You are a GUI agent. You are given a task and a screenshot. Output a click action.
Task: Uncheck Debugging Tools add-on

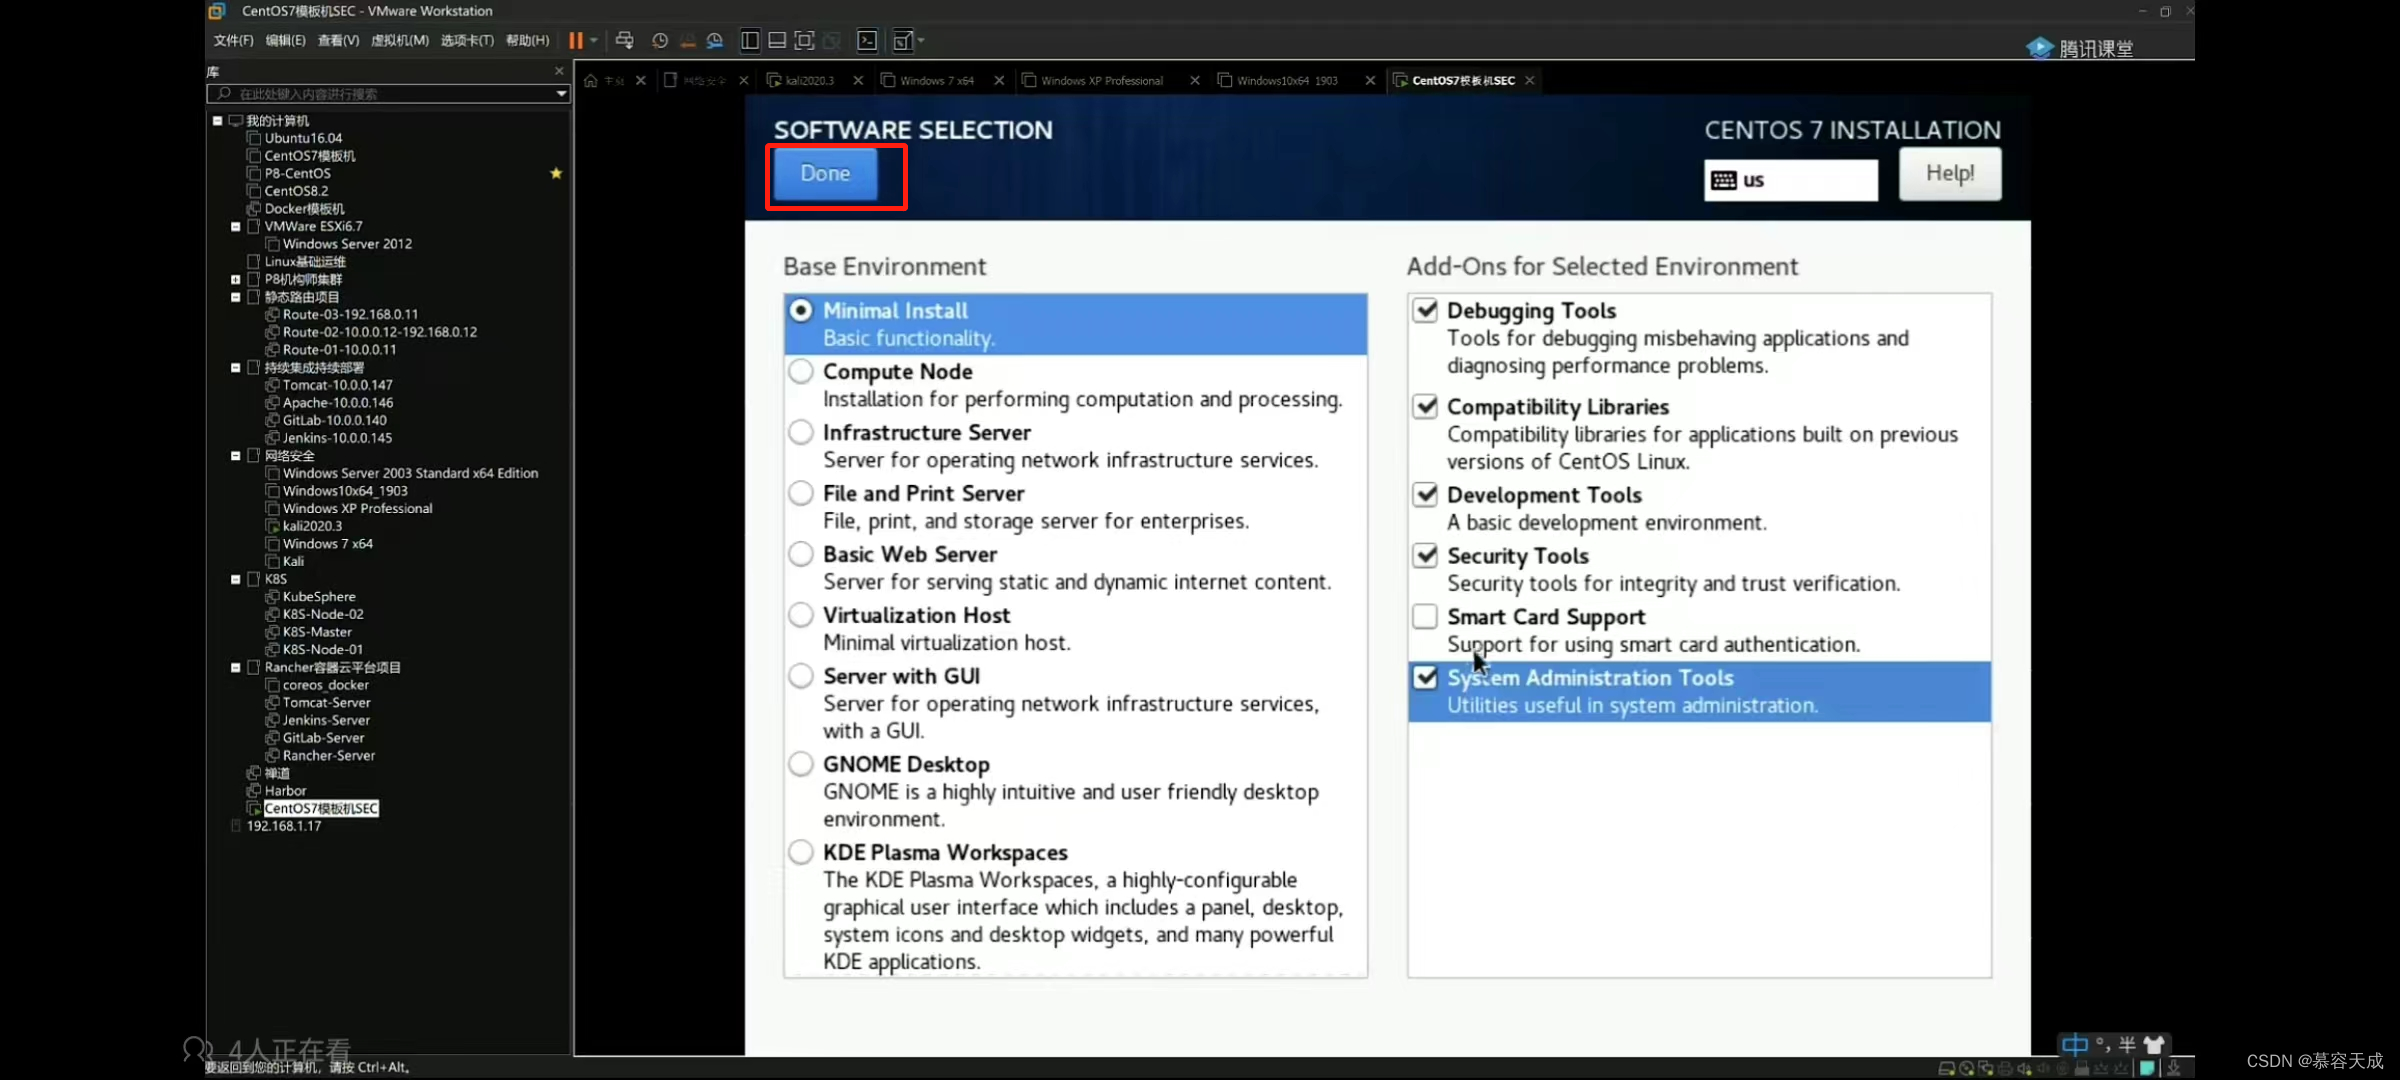click(1425, 311)
